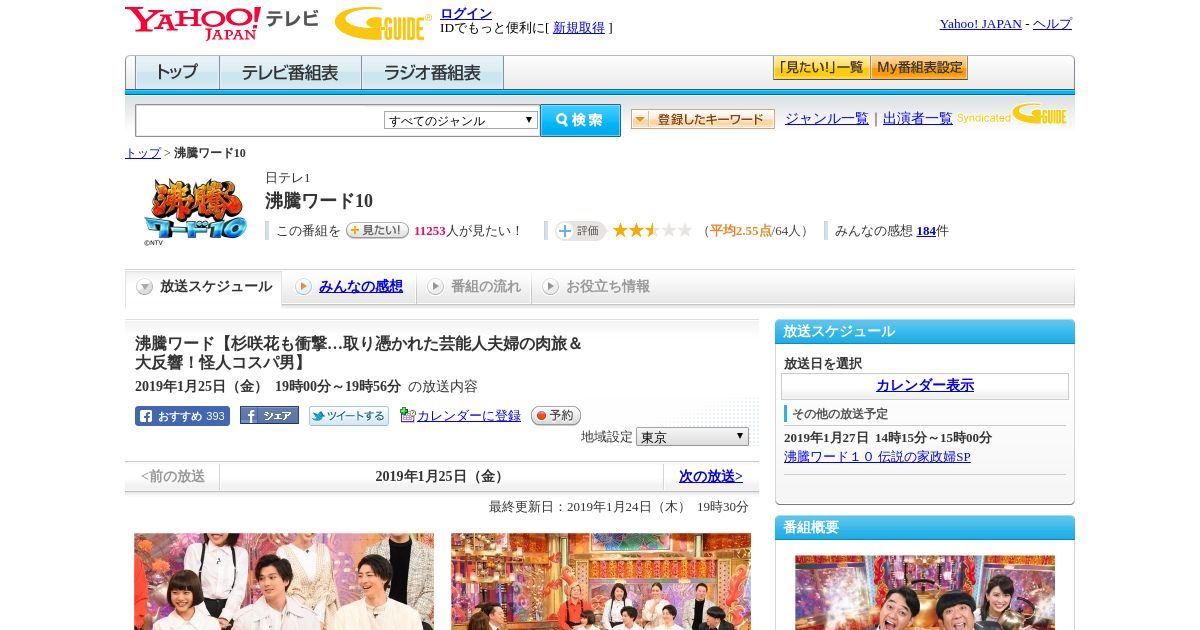Open the 地域設定 東京 region dropdown
This screenshot has width=1200, height=630.
(x=692, y=437)
